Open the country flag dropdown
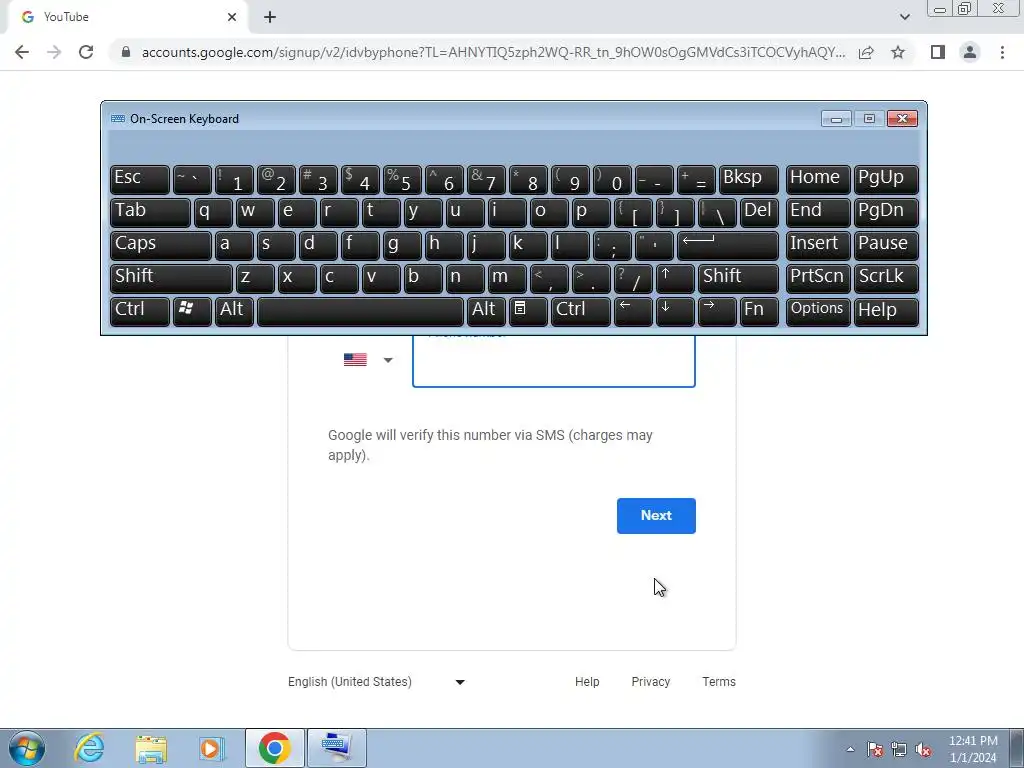 tap(368, 360)
